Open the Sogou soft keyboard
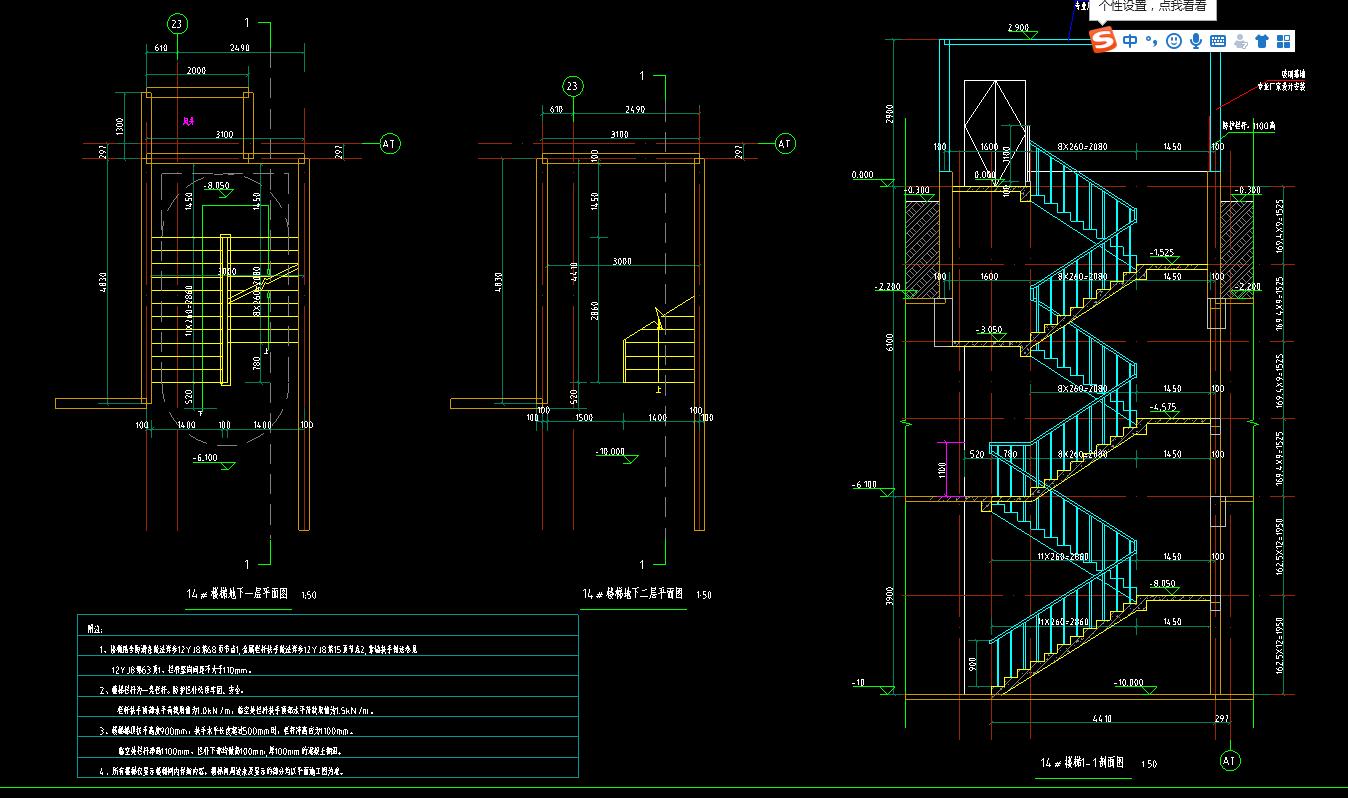The width and height of the screenshot is (1348, 798). (1218, 41)
